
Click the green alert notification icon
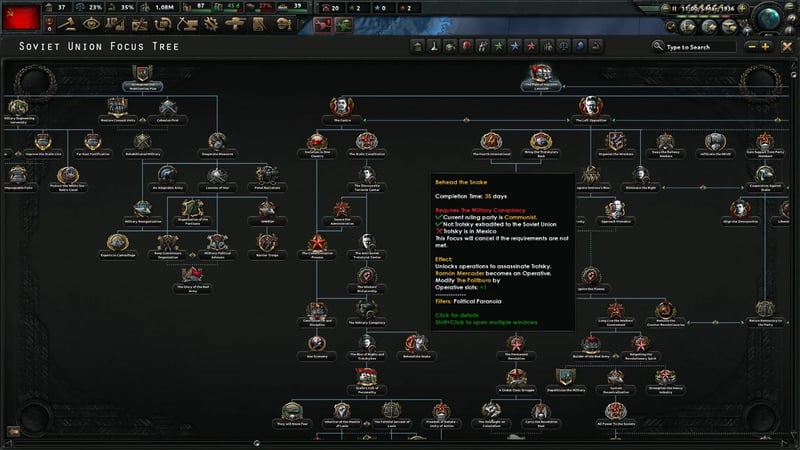pos(344,24)
